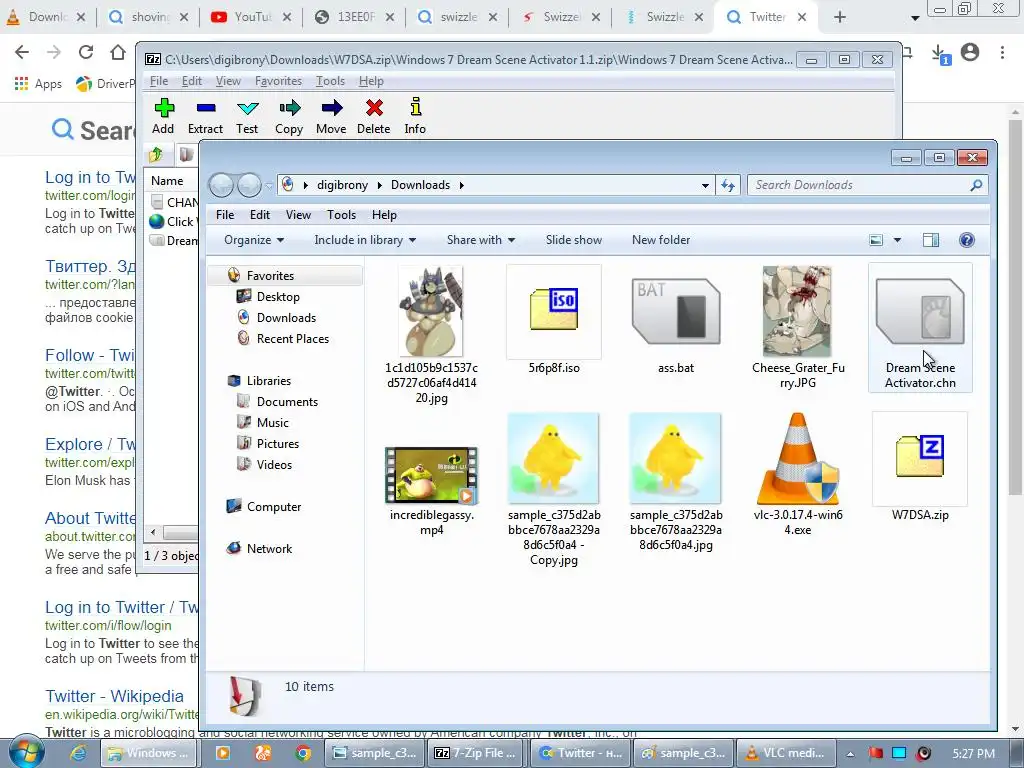
Task: Expand digibrony breadcrumb arrow
Action: (379, 185)
